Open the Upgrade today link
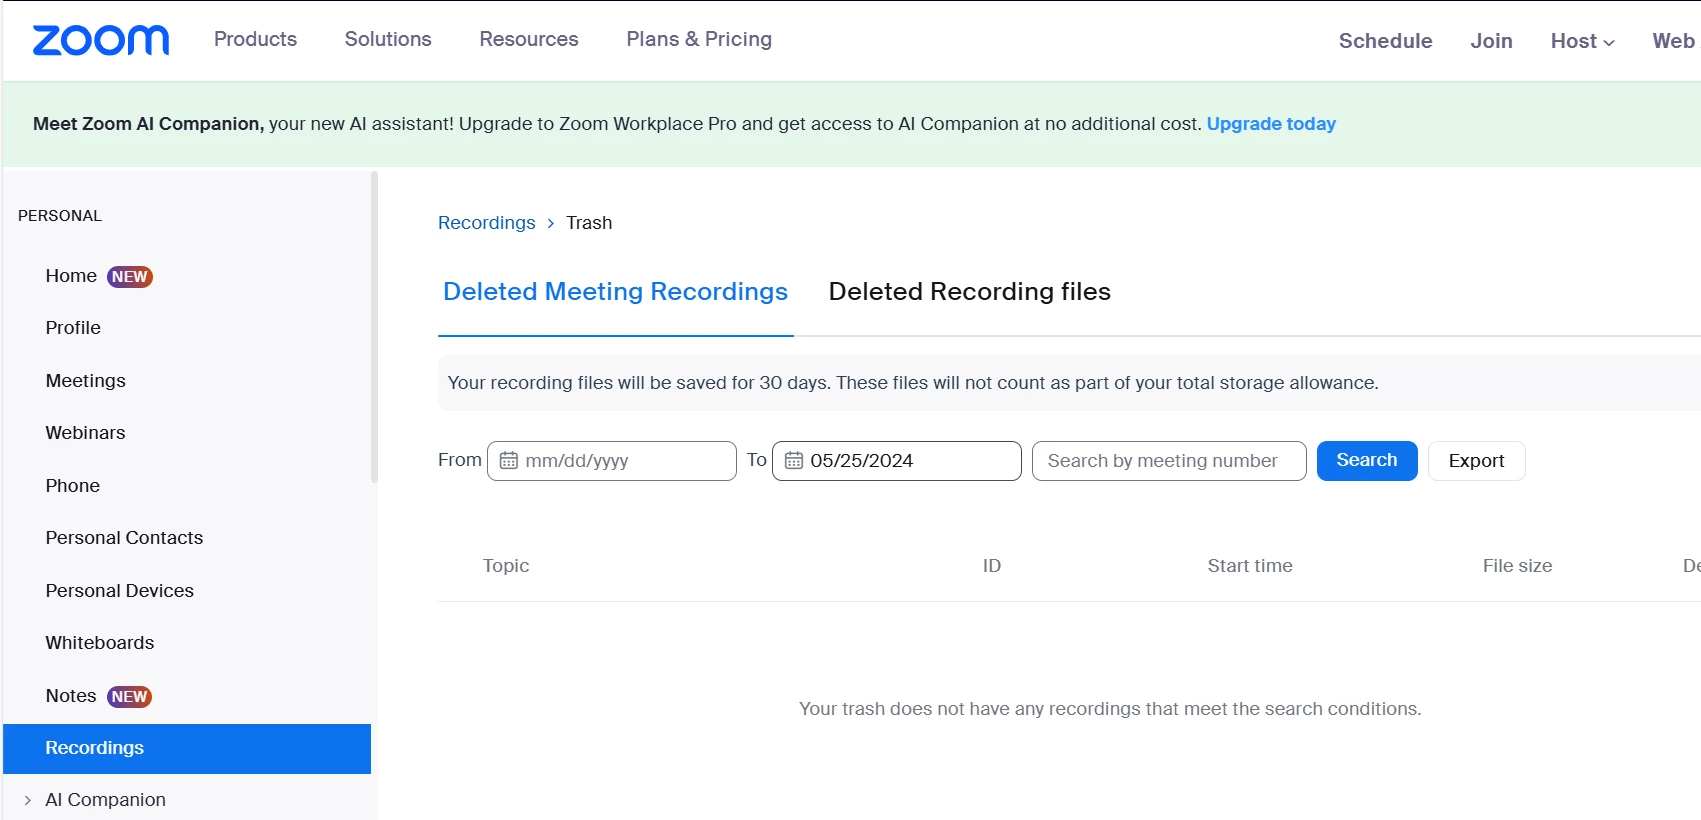 1271,124
